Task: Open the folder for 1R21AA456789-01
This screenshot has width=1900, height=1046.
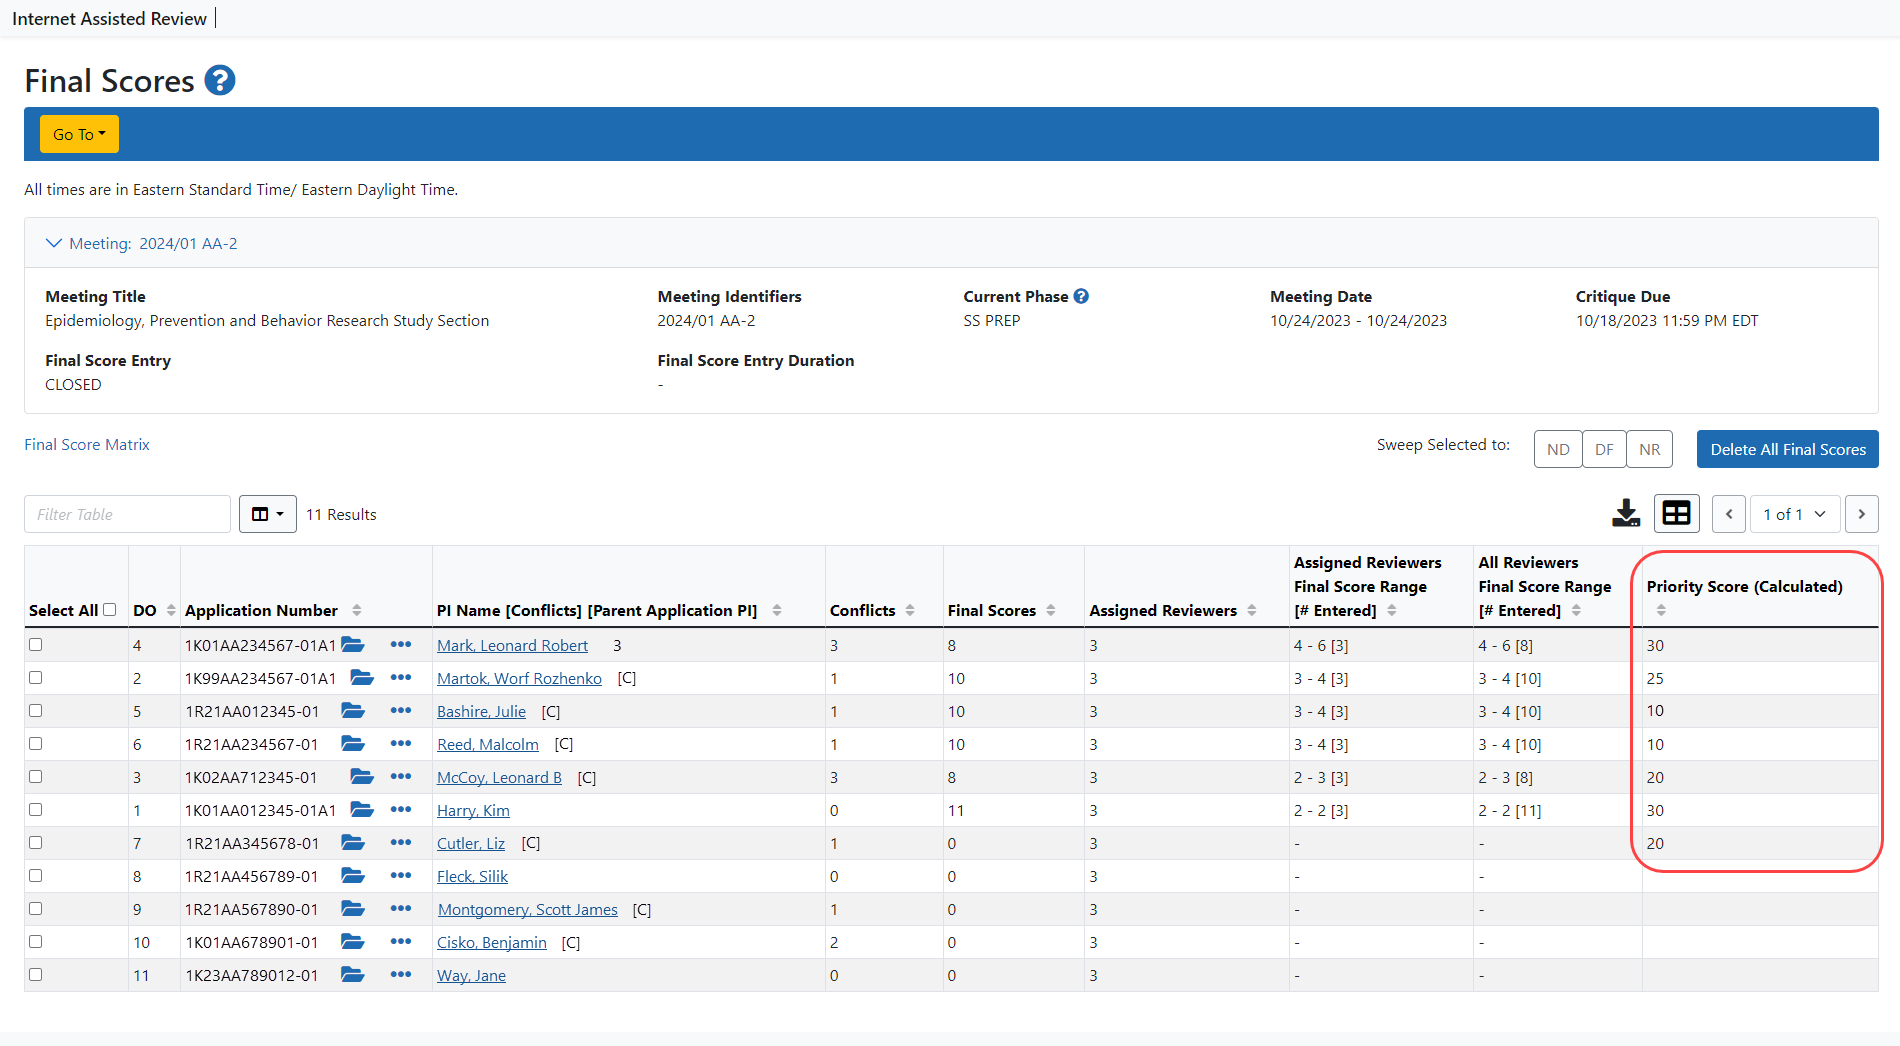Action: coord(353,876)
